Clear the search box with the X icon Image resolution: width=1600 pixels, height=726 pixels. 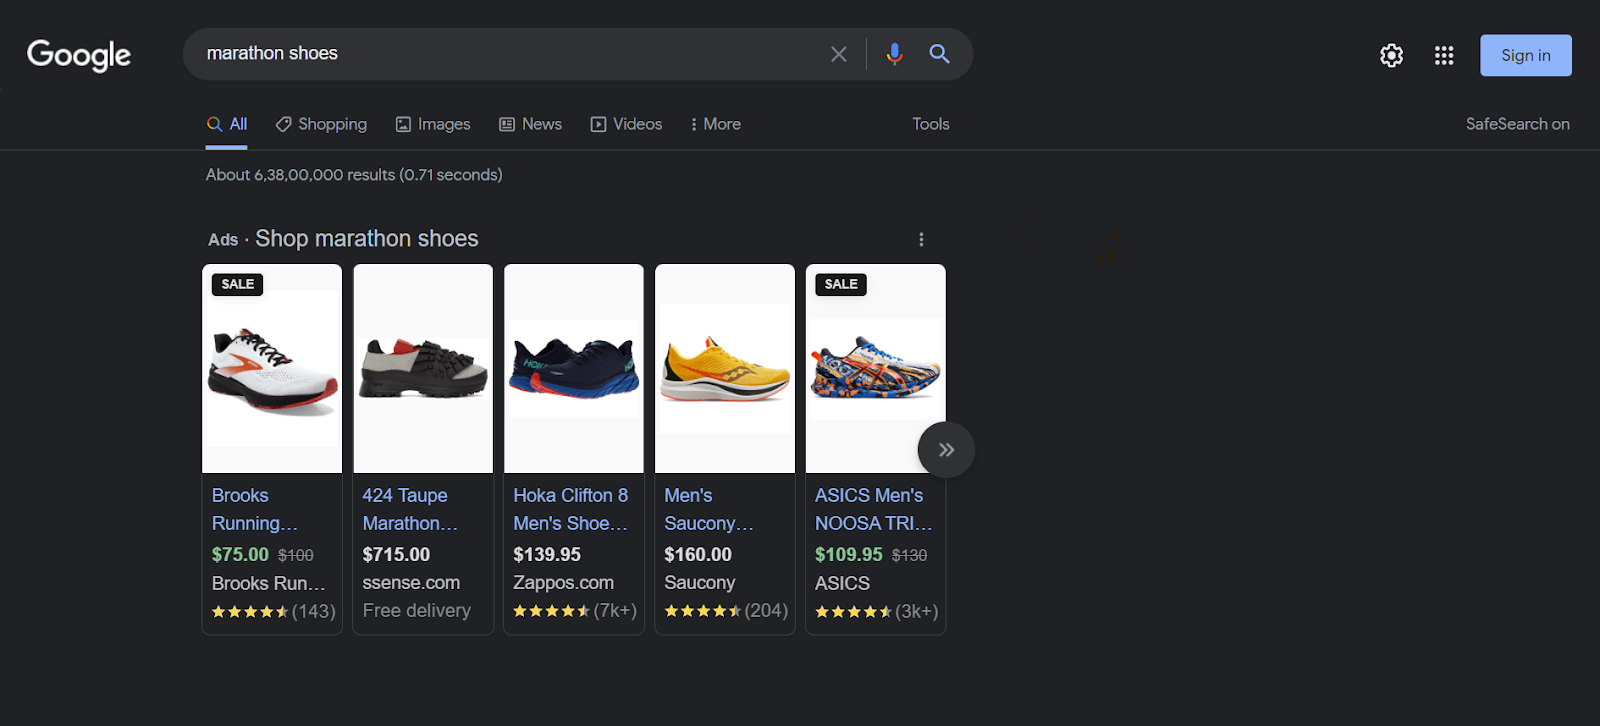pyautogui.click(x=839, y=54)
